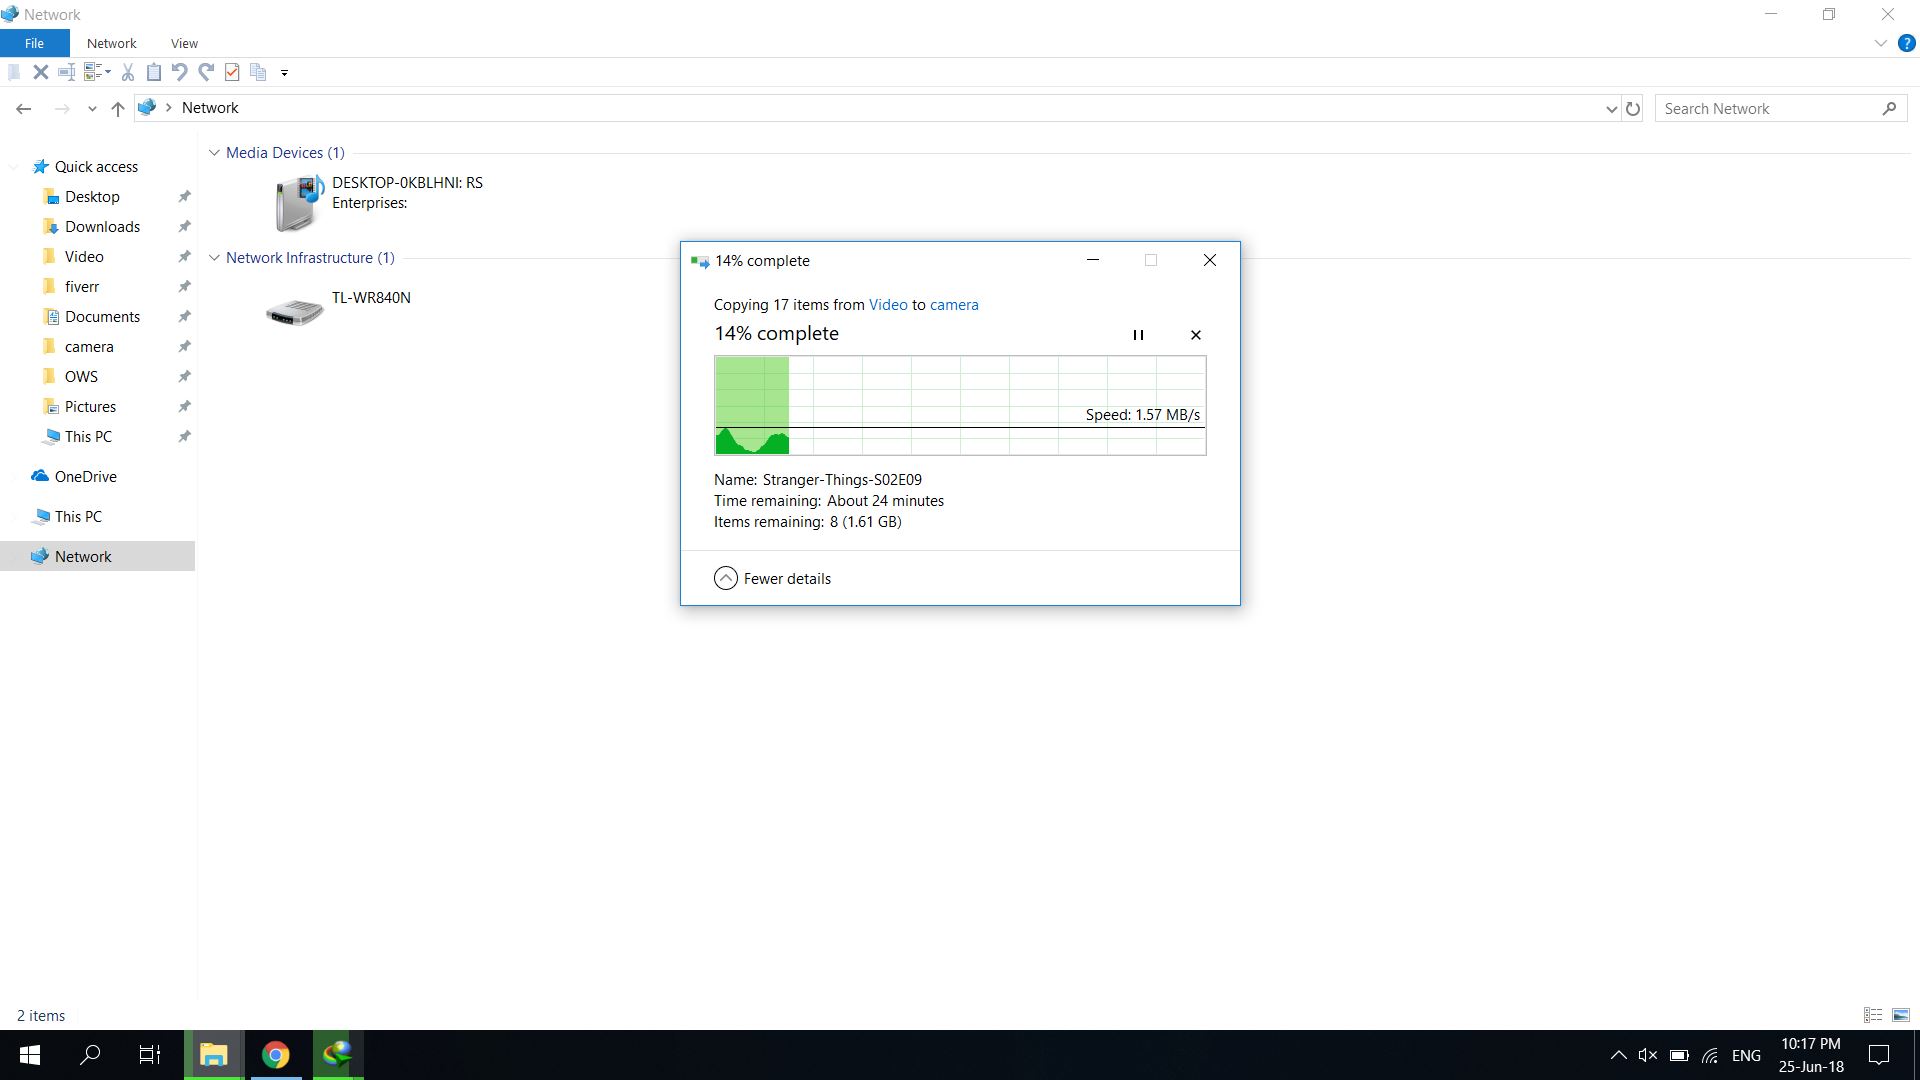Open Downloads in the navigation pane
The height and width of the screenshot is (1080, 1920).
(102, 227)
